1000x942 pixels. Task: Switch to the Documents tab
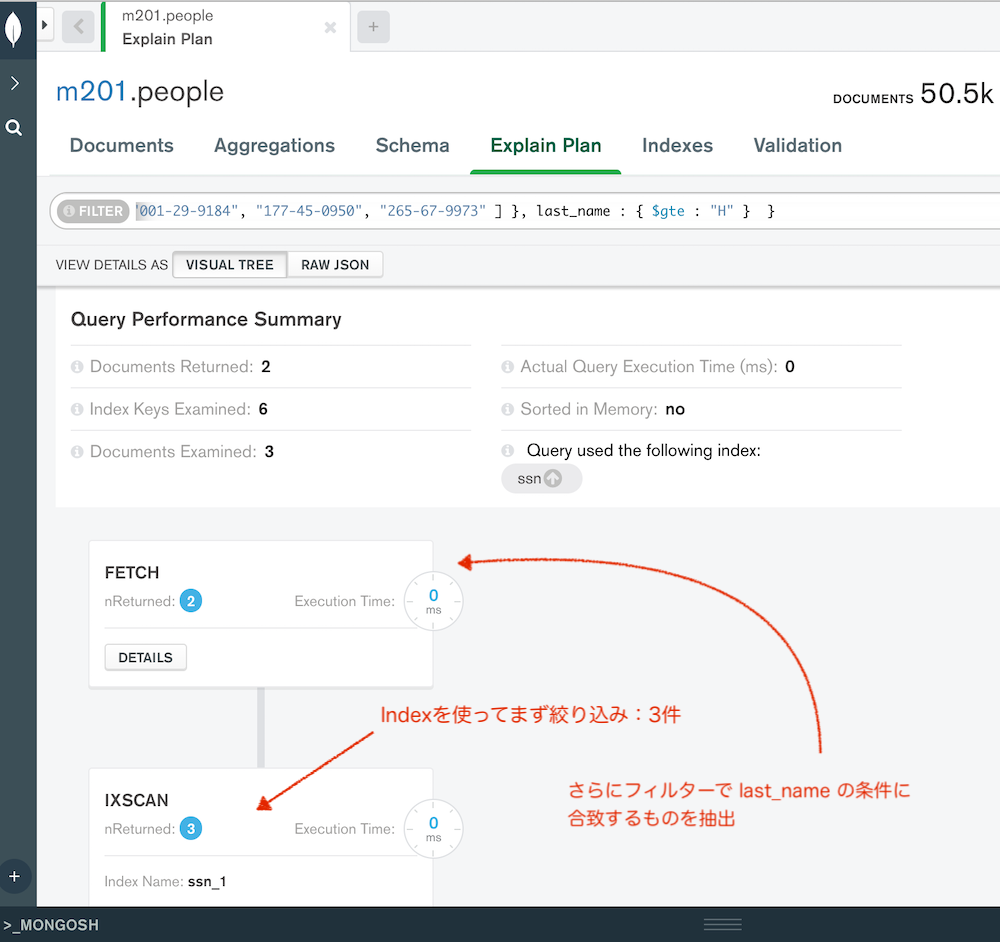click(x=121, y=145)
